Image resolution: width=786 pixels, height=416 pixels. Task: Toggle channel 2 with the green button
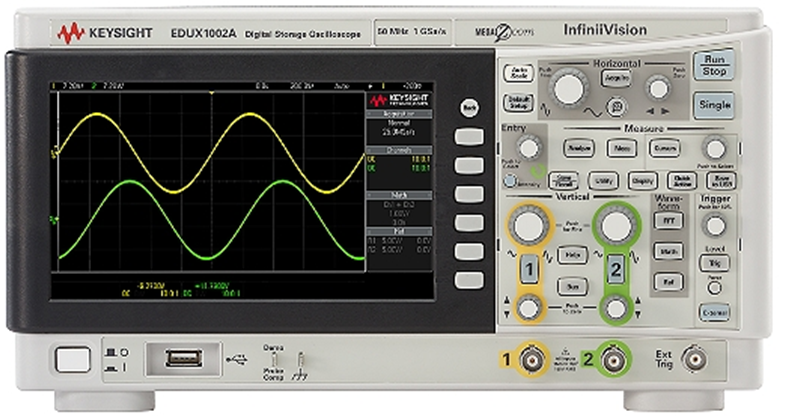(617, 270)
